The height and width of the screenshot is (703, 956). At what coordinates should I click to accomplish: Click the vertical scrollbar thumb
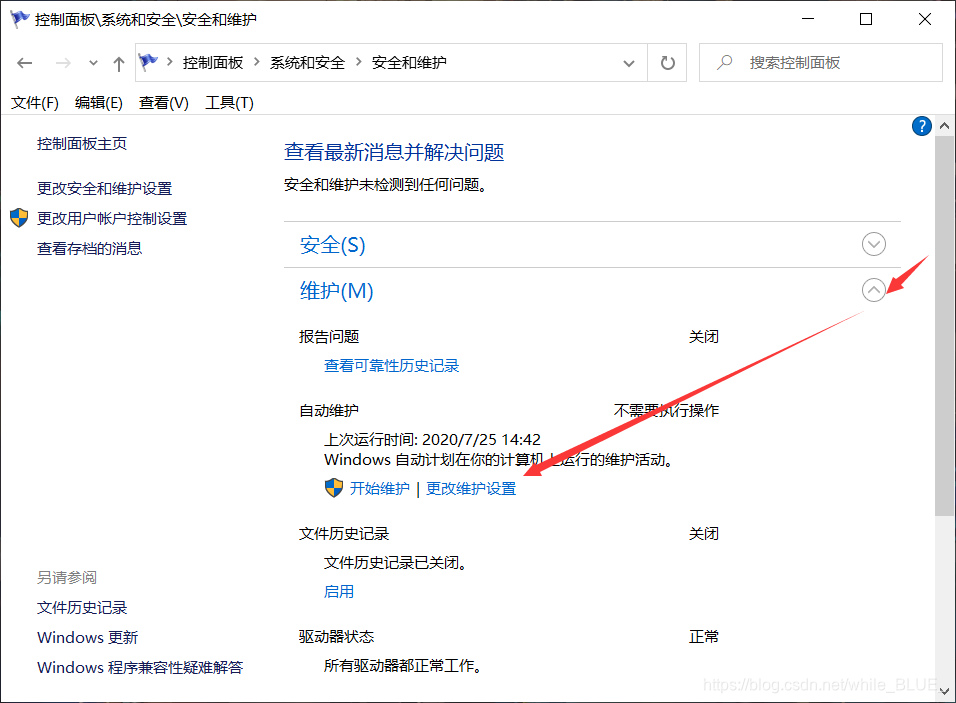pyautogui.click(x=944, y=326)
